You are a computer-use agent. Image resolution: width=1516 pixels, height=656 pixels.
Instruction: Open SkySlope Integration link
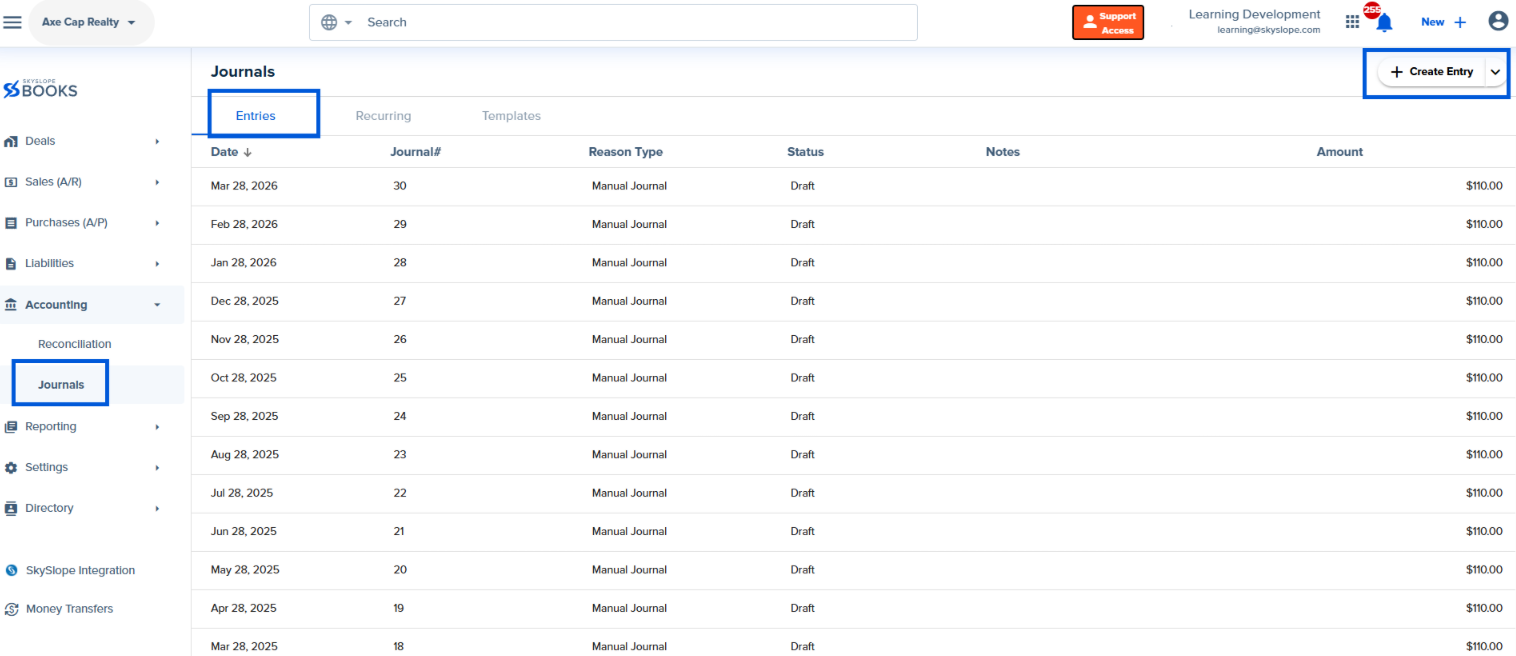tap(80, 570)
